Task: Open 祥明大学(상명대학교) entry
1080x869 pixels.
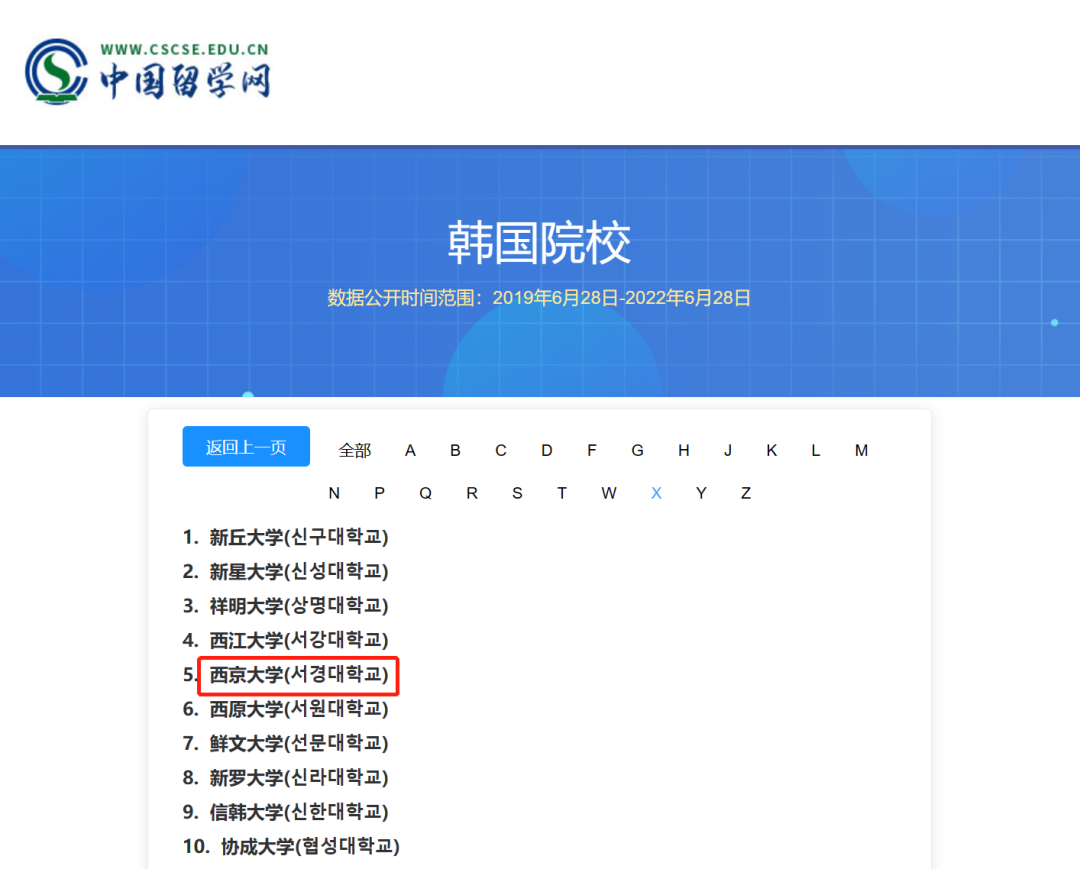Action: pyautogui.click(x=299, y=606)
